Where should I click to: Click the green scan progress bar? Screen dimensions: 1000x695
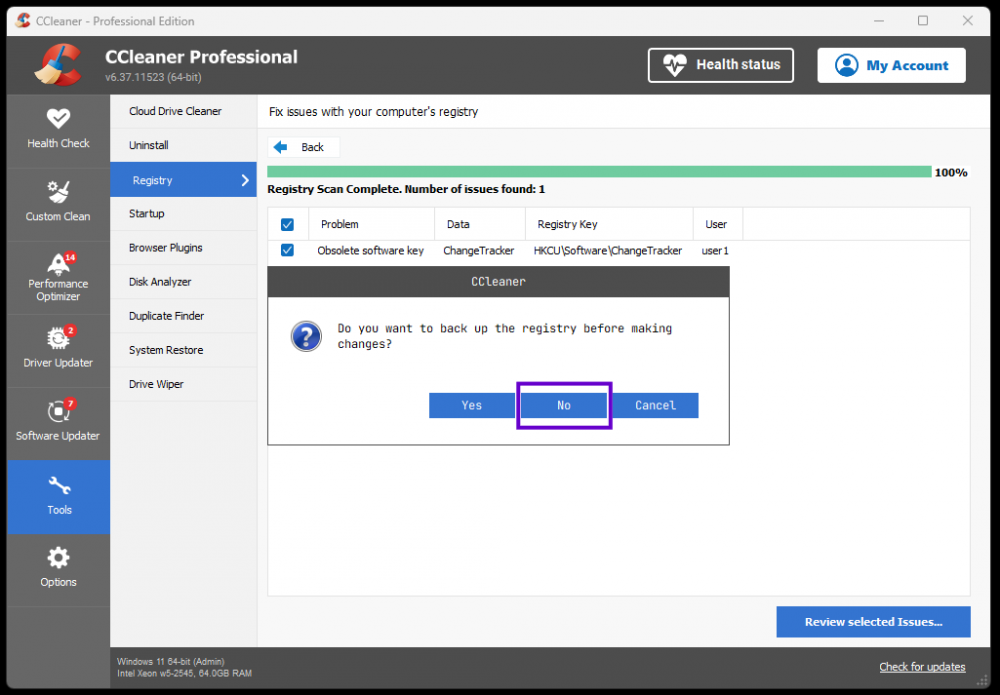click(599, 172)
